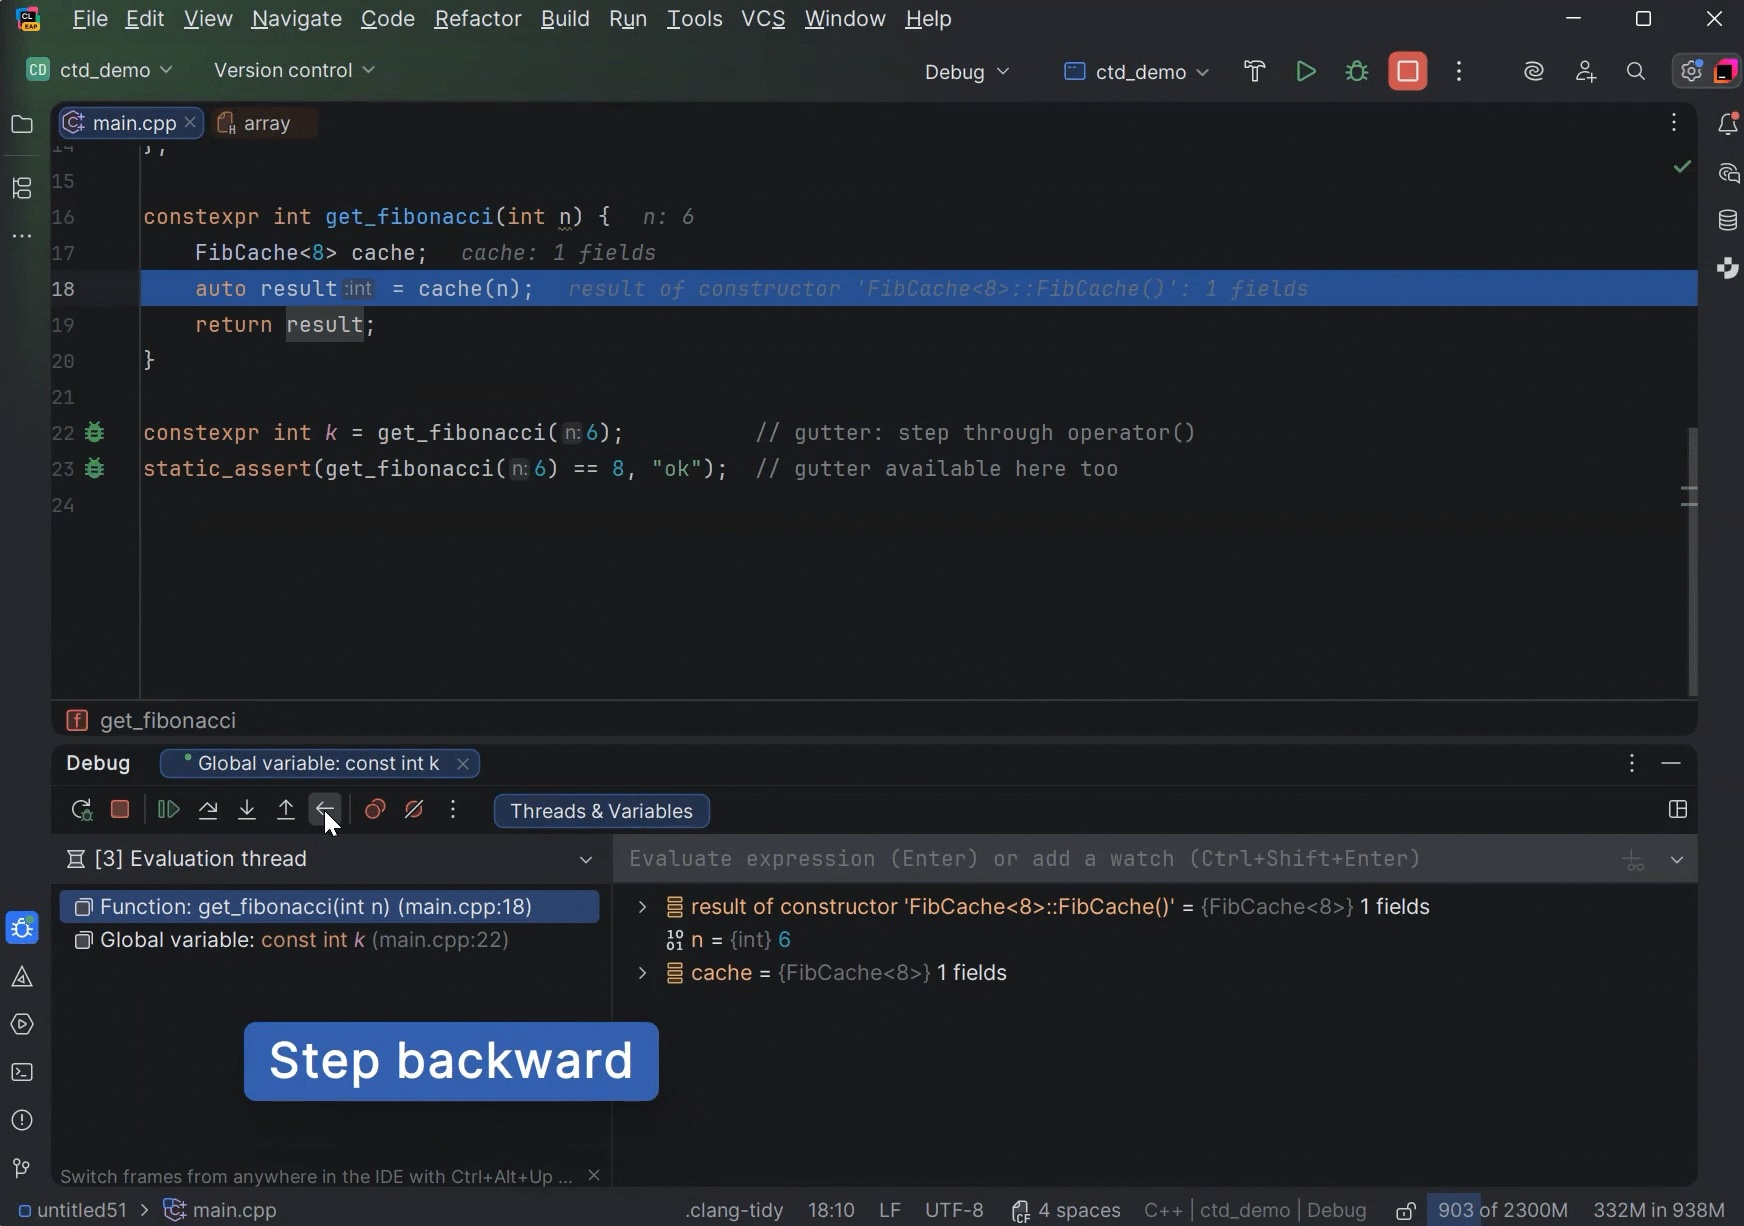Toggle read-only lock icon in status bar
This screenshot has height=1226, width=1744.
tap(1405, 1210)
